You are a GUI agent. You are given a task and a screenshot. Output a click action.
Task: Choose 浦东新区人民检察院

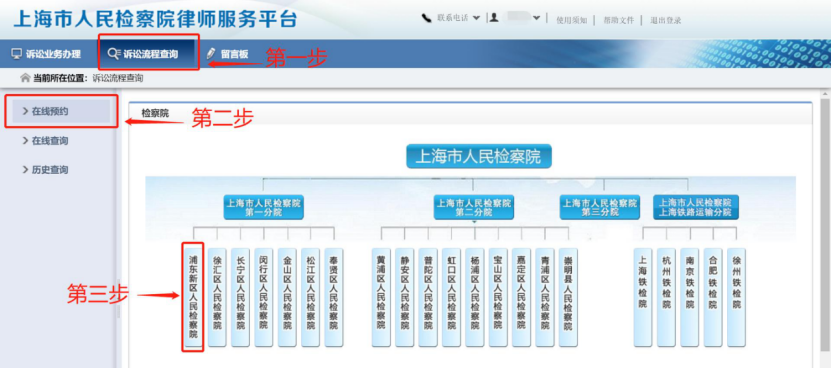pyautogui.click(x=193, y=297)
